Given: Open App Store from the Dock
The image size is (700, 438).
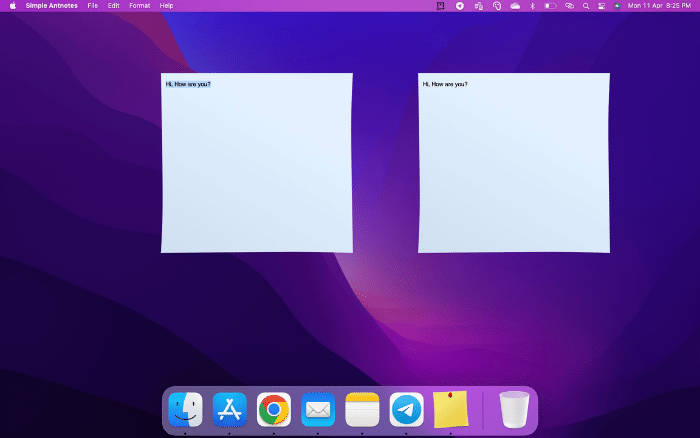Looking at the screenshot, I should coord(229,409).
